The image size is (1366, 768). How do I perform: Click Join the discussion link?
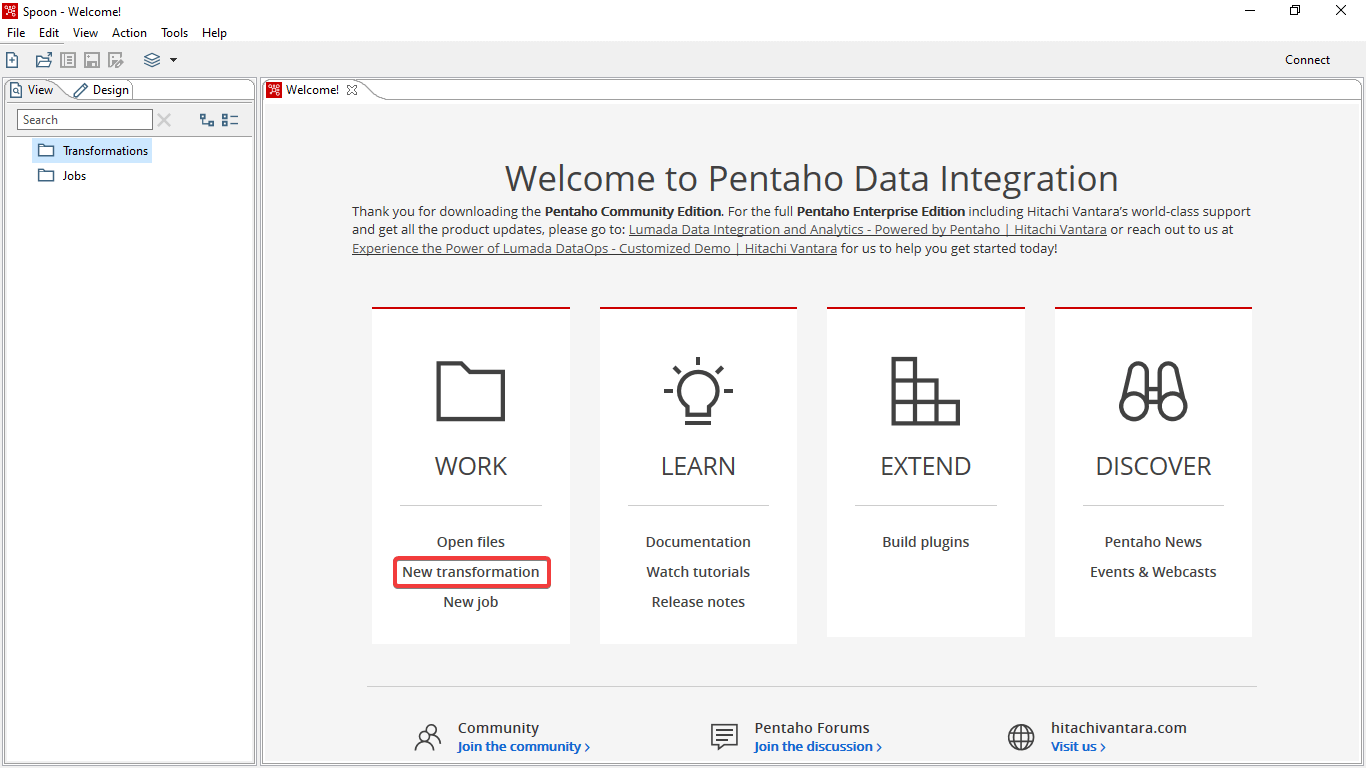click(x=818, y=747)
